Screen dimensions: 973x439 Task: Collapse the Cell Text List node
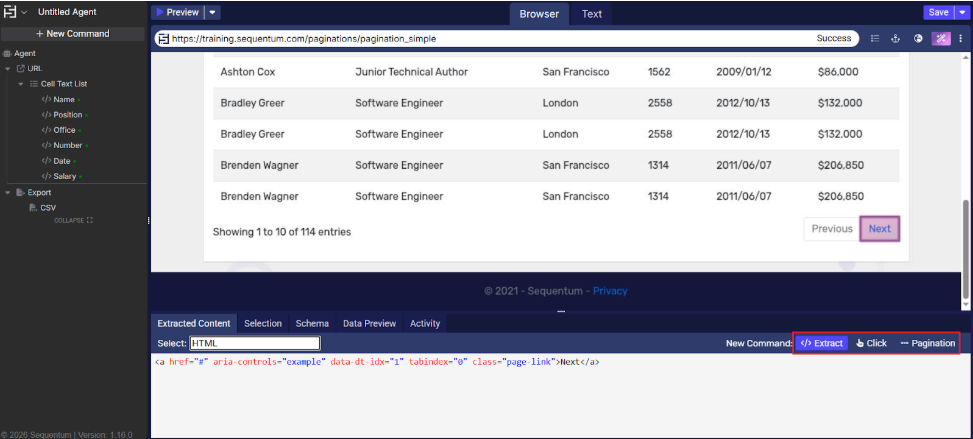21,84
